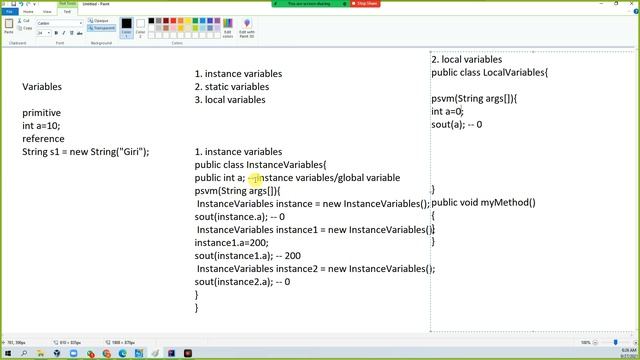Click Save icon in quick access toolbar
This screenshot has height=360, width=640.
(x=13, y=4)
